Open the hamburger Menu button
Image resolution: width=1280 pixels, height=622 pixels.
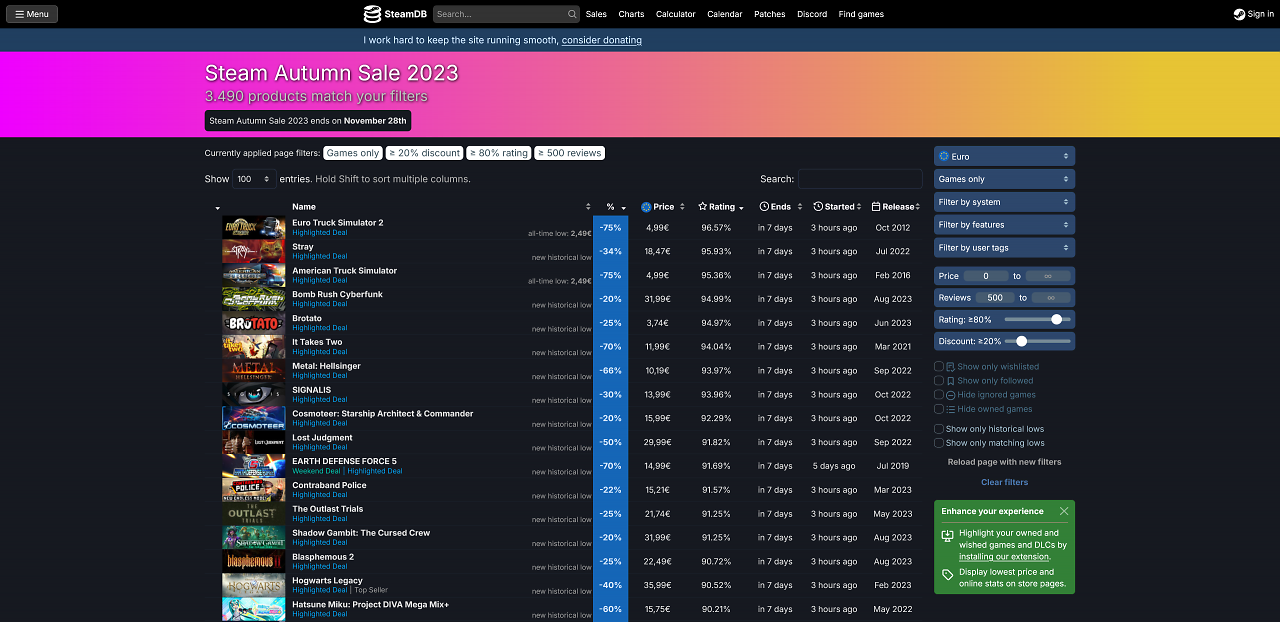(x=32, y=14)
